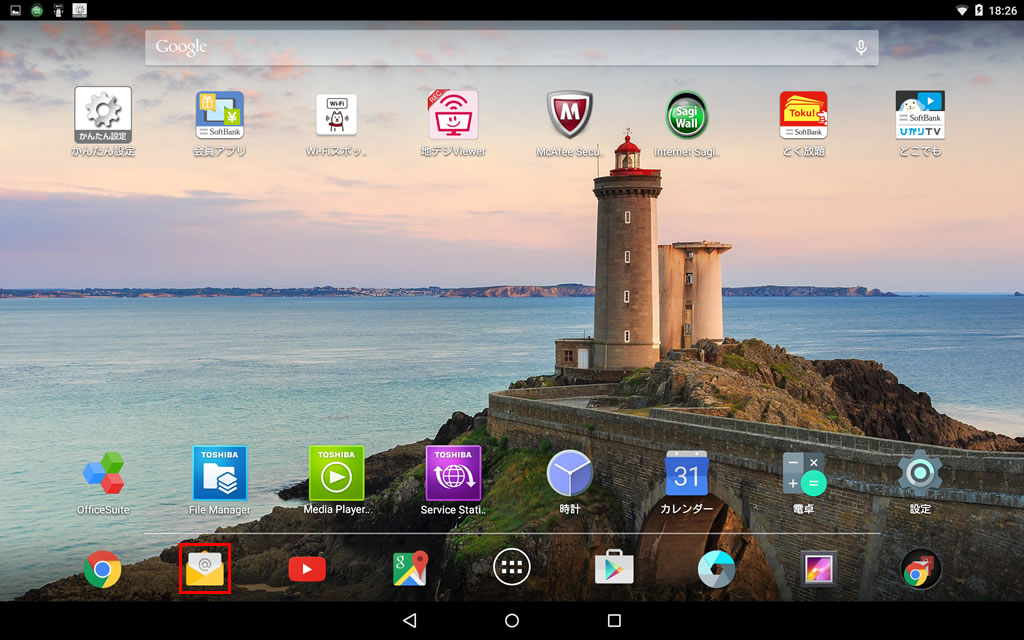
Task: Launch YouTube from the dock
Action: [x=307, y=568]
